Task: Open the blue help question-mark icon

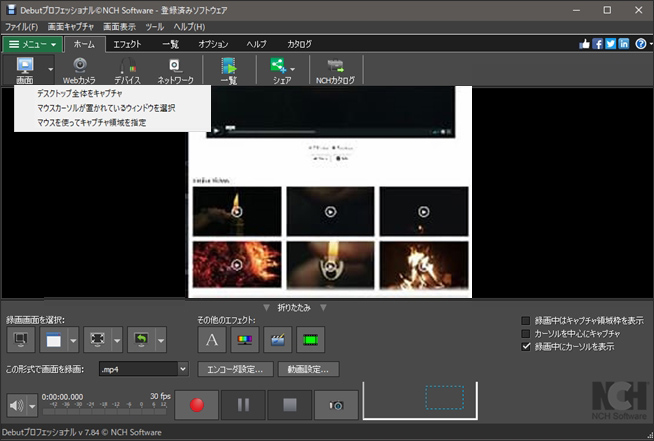Action: tap(641, 44)
